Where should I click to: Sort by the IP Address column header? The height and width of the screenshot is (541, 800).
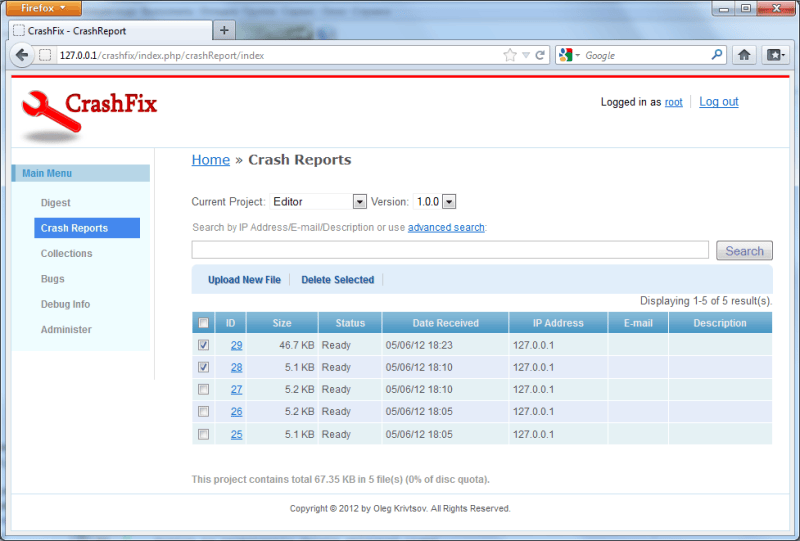[x=558, y=323]
